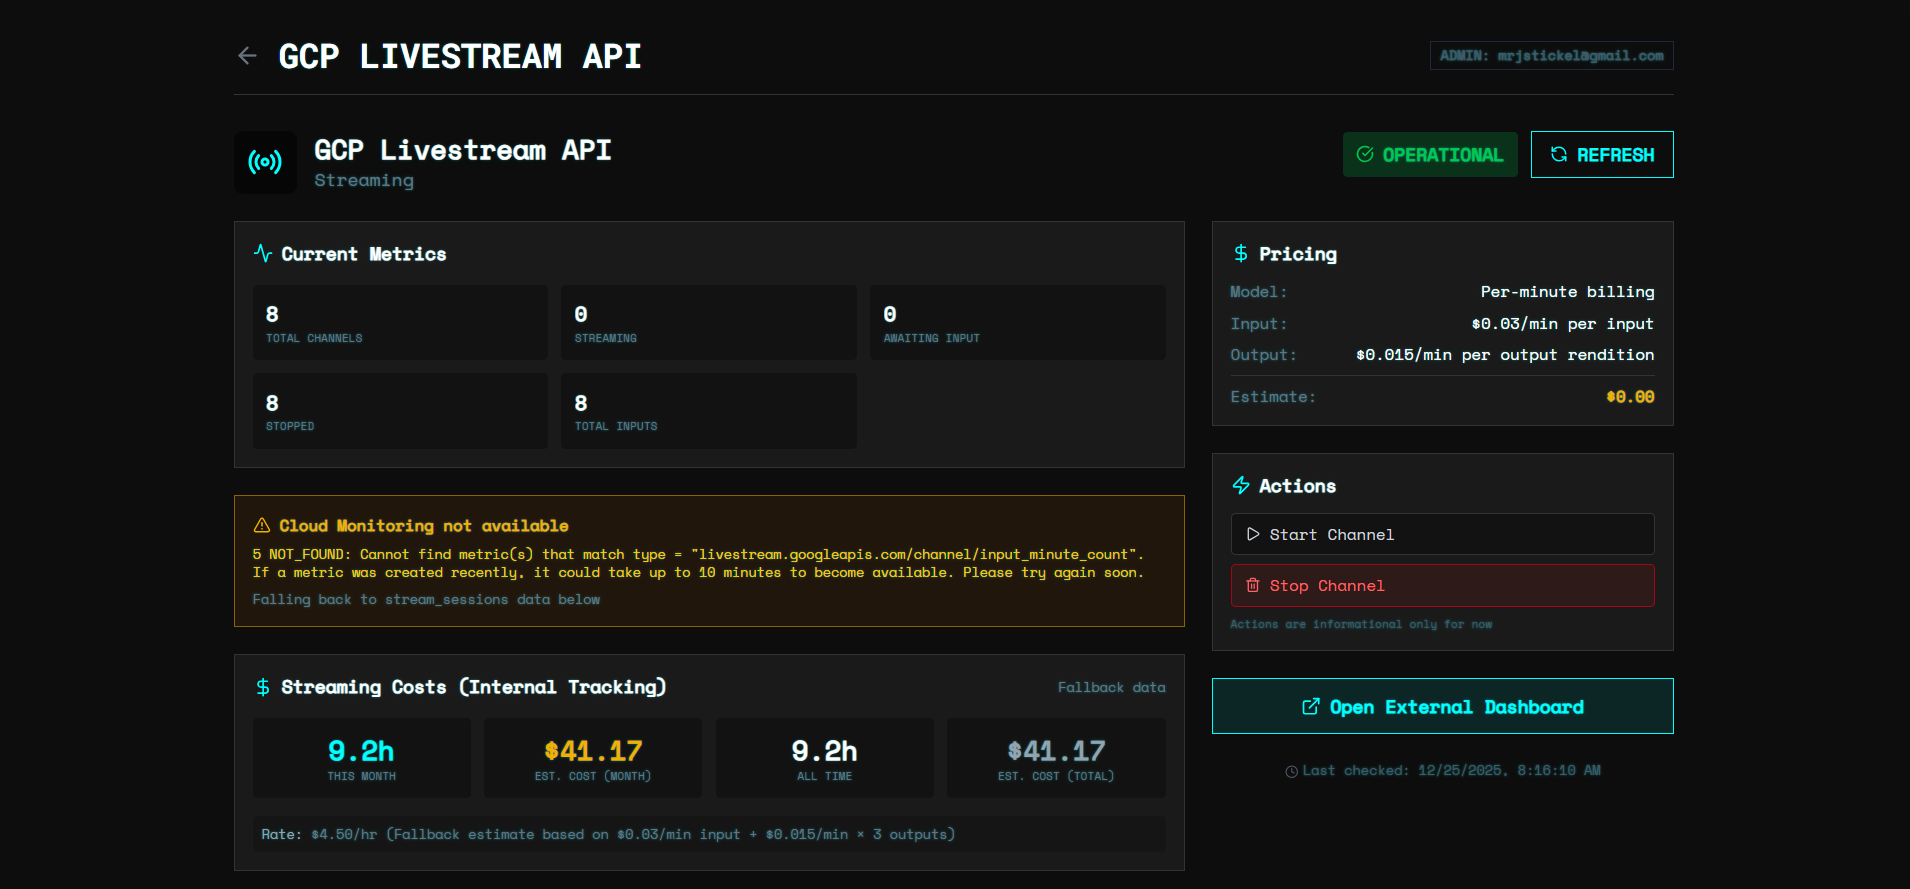Viewport: 1910px width, 889px height.
Task: Open External Dashboard link
Action: [1442, 707]
